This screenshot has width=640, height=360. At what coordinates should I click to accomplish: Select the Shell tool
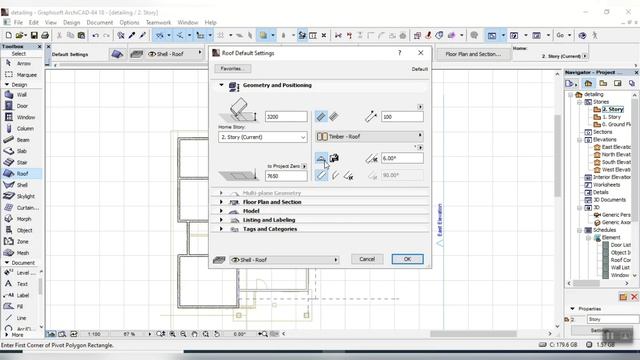point(21,185)
